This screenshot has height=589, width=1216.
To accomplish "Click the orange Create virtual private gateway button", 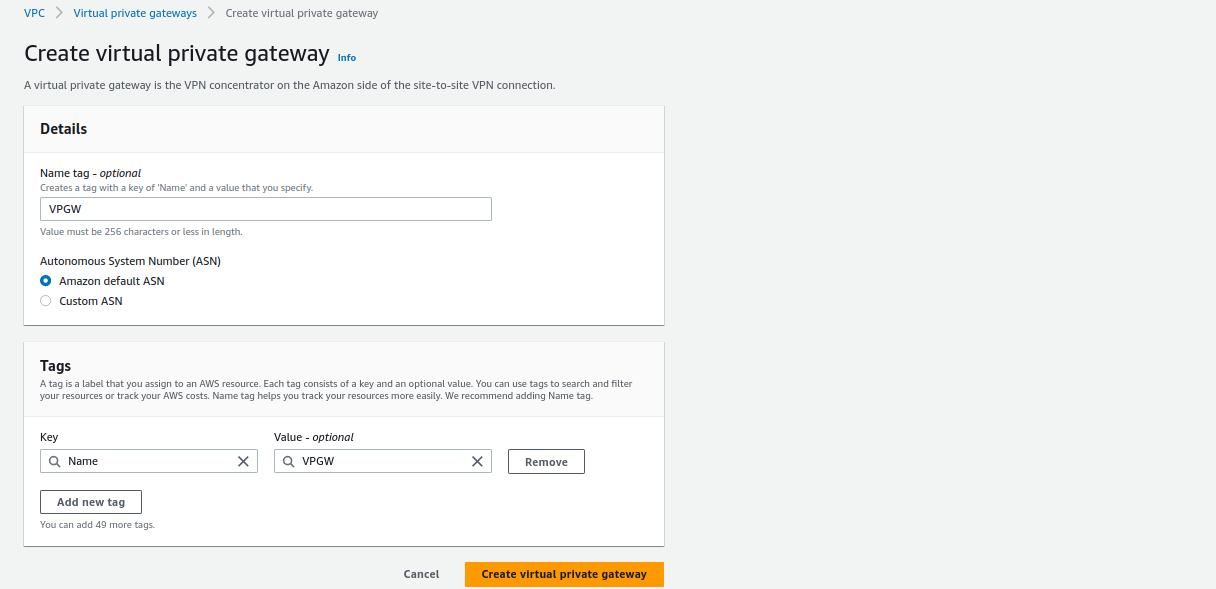I will [x=564, y=574].
